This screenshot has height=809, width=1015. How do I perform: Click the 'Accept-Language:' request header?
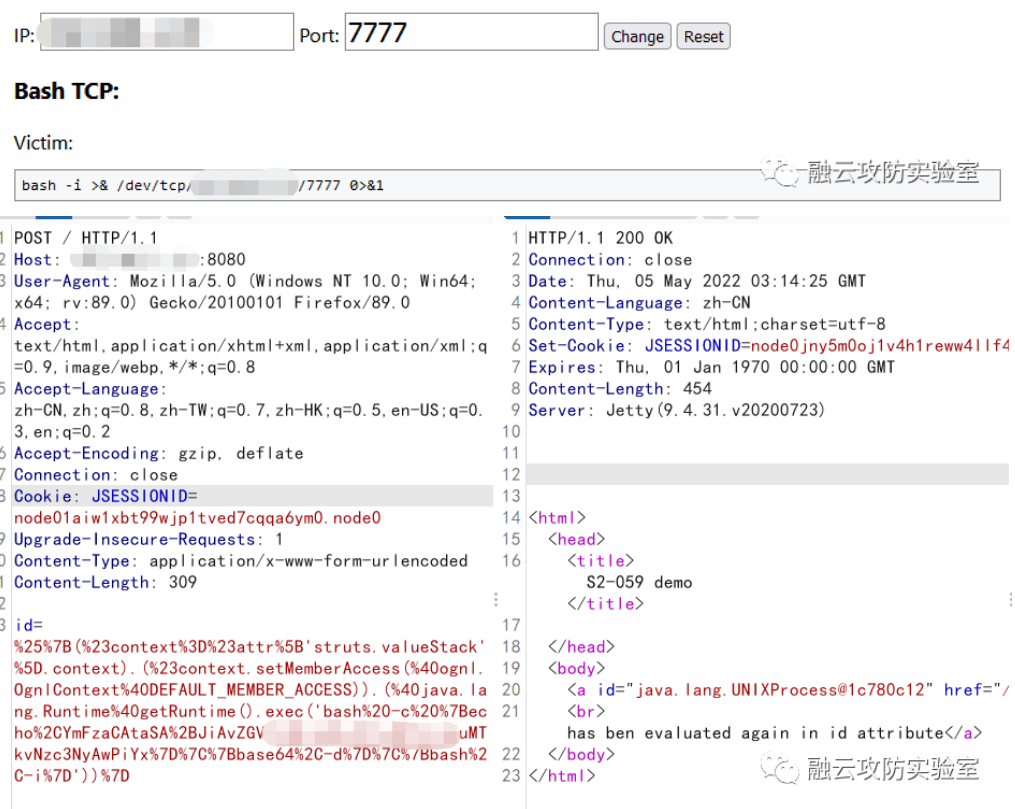90,389
